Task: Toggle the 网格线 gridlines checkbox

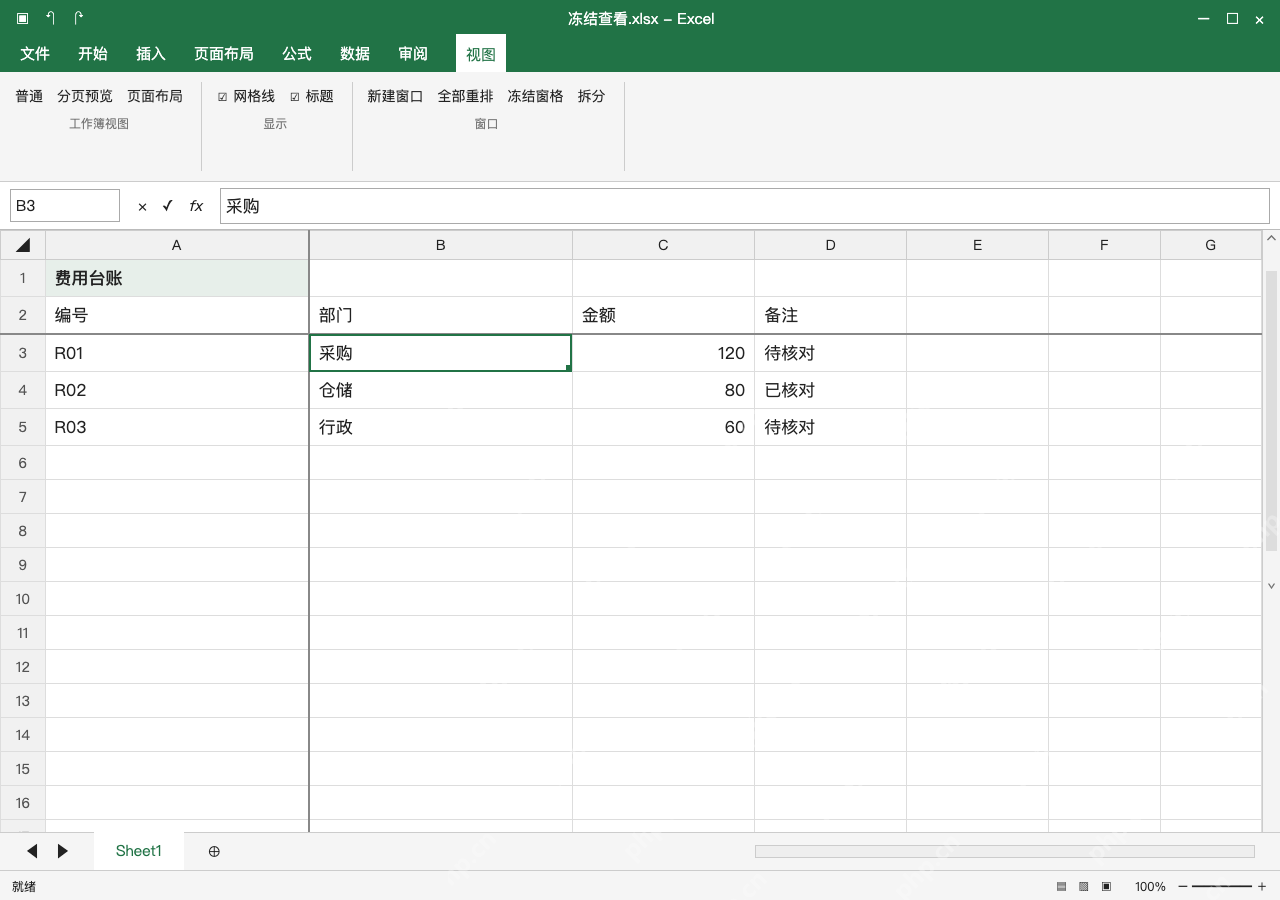Action: 223,97
